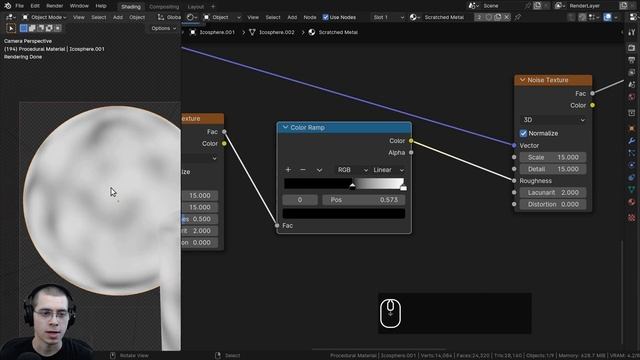Click the Pos 0.573 field

click(x=363, y=200)
